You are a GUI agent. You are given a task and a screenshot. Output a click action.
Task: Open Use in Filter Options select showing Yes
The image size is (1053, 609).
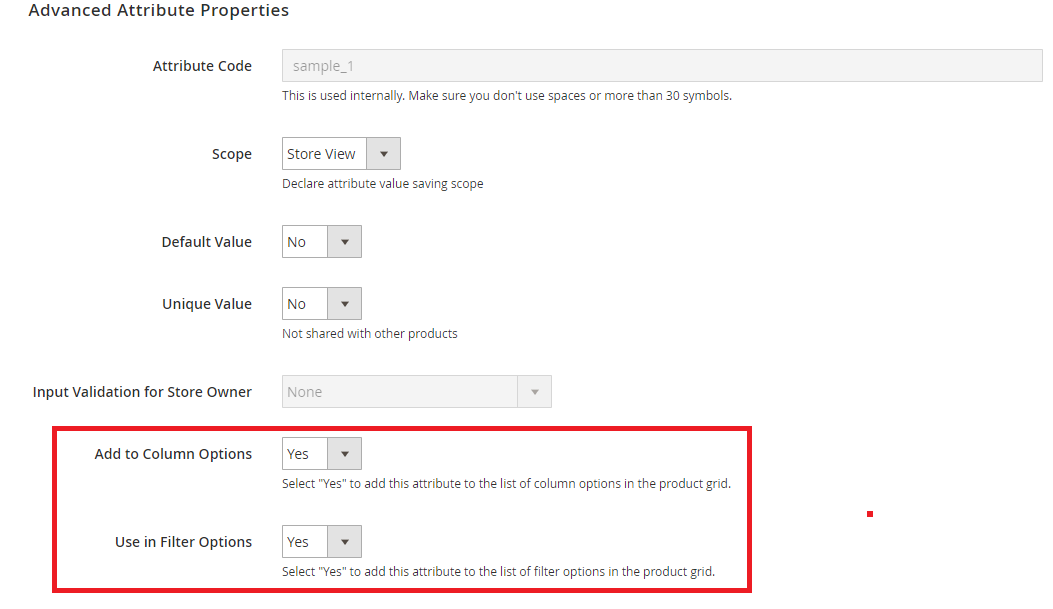[304, 542]
